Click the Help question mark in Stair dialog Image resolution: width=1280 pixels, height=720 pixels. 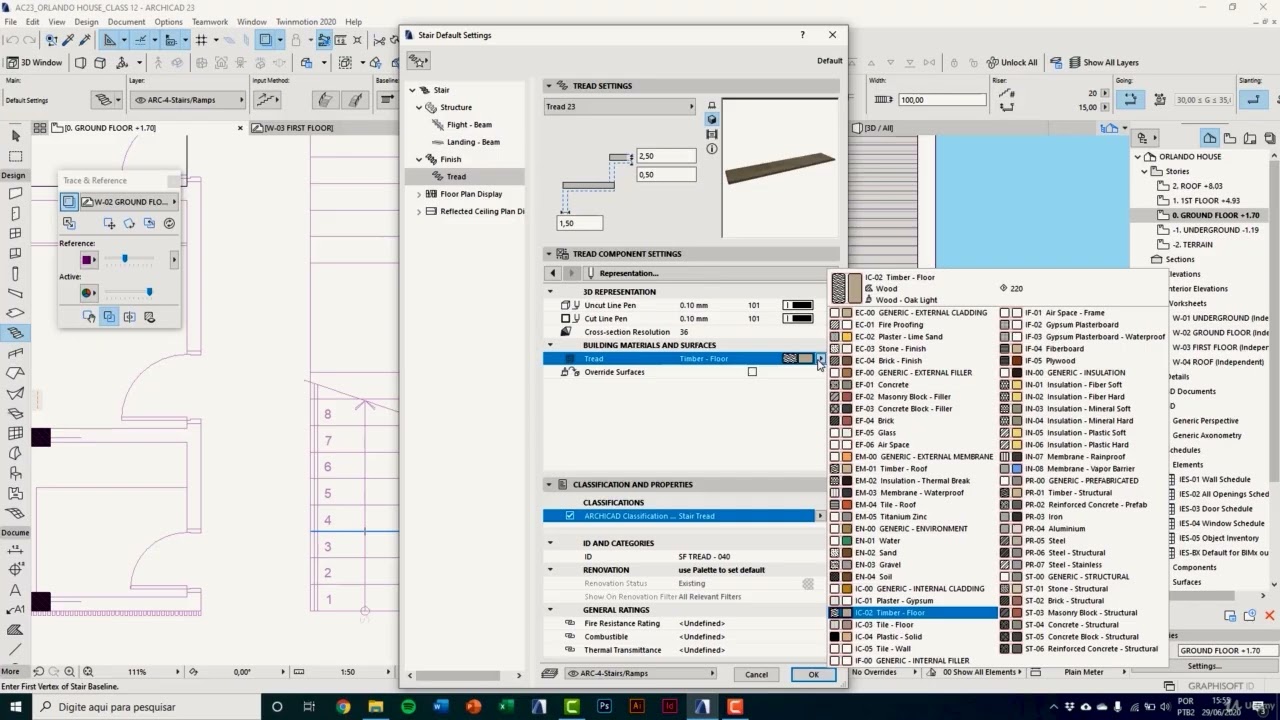(802, 35)
